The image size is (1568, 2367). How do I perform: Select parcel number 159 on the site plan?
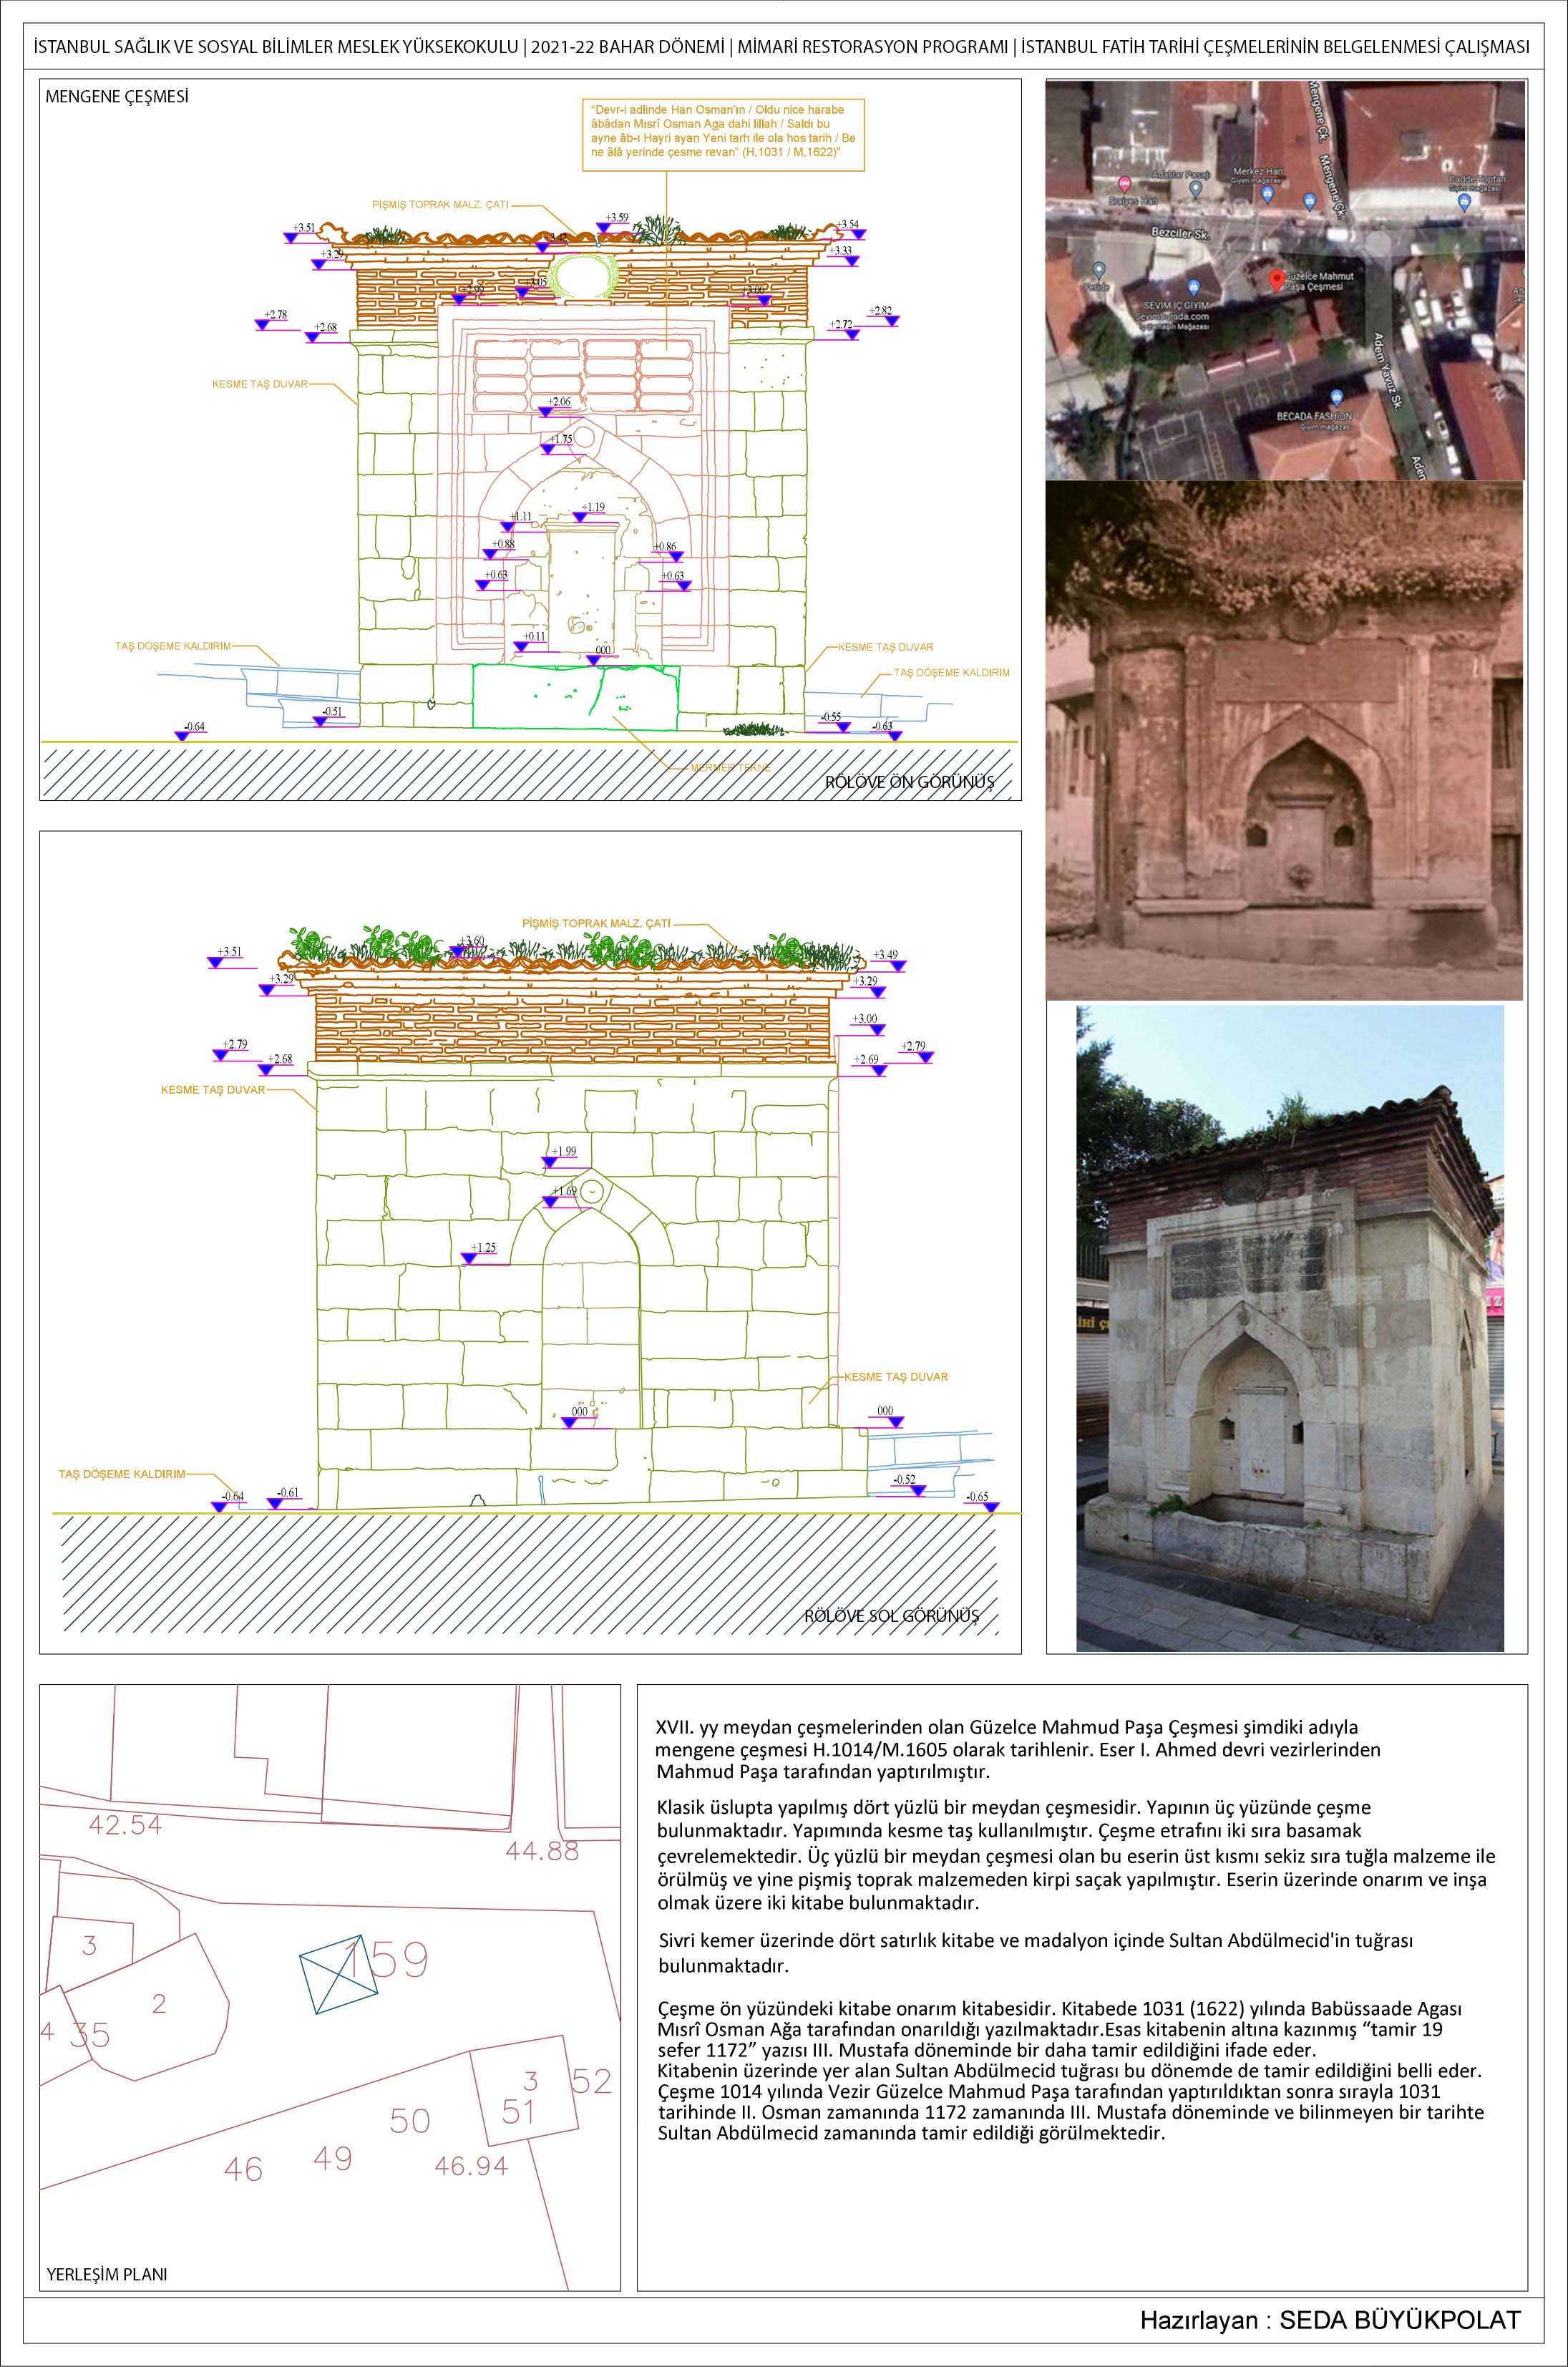[x=385, y=1960]
